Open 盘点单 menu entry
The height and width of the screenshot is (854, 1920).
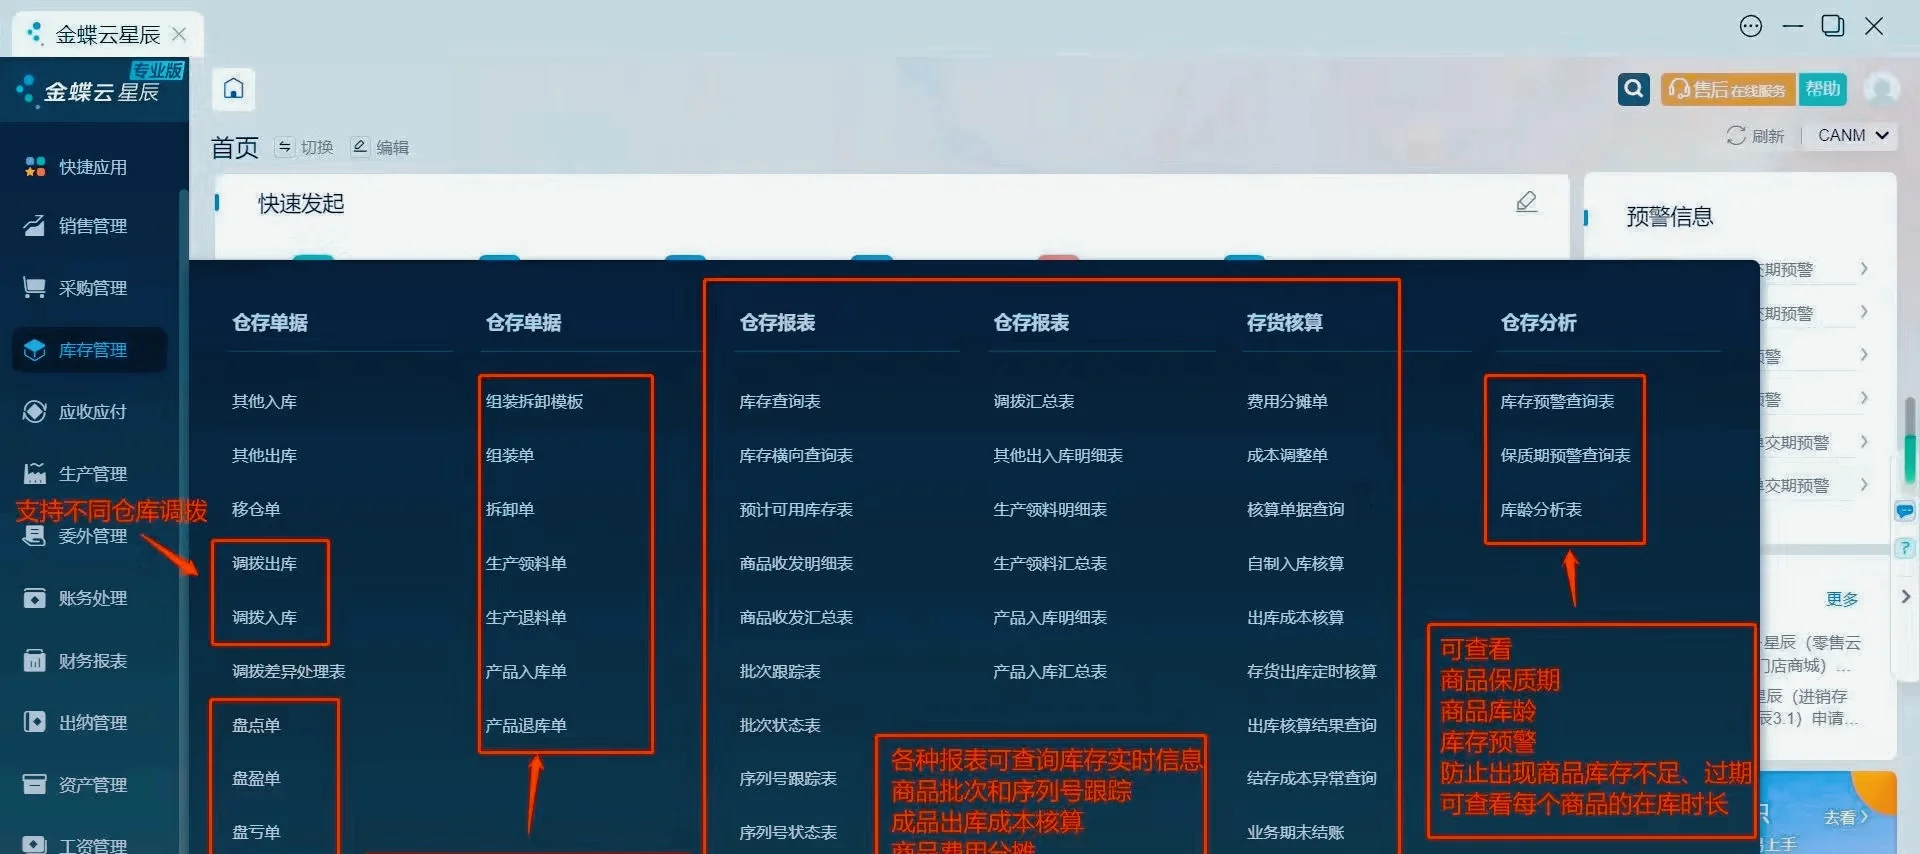[256, 725]
